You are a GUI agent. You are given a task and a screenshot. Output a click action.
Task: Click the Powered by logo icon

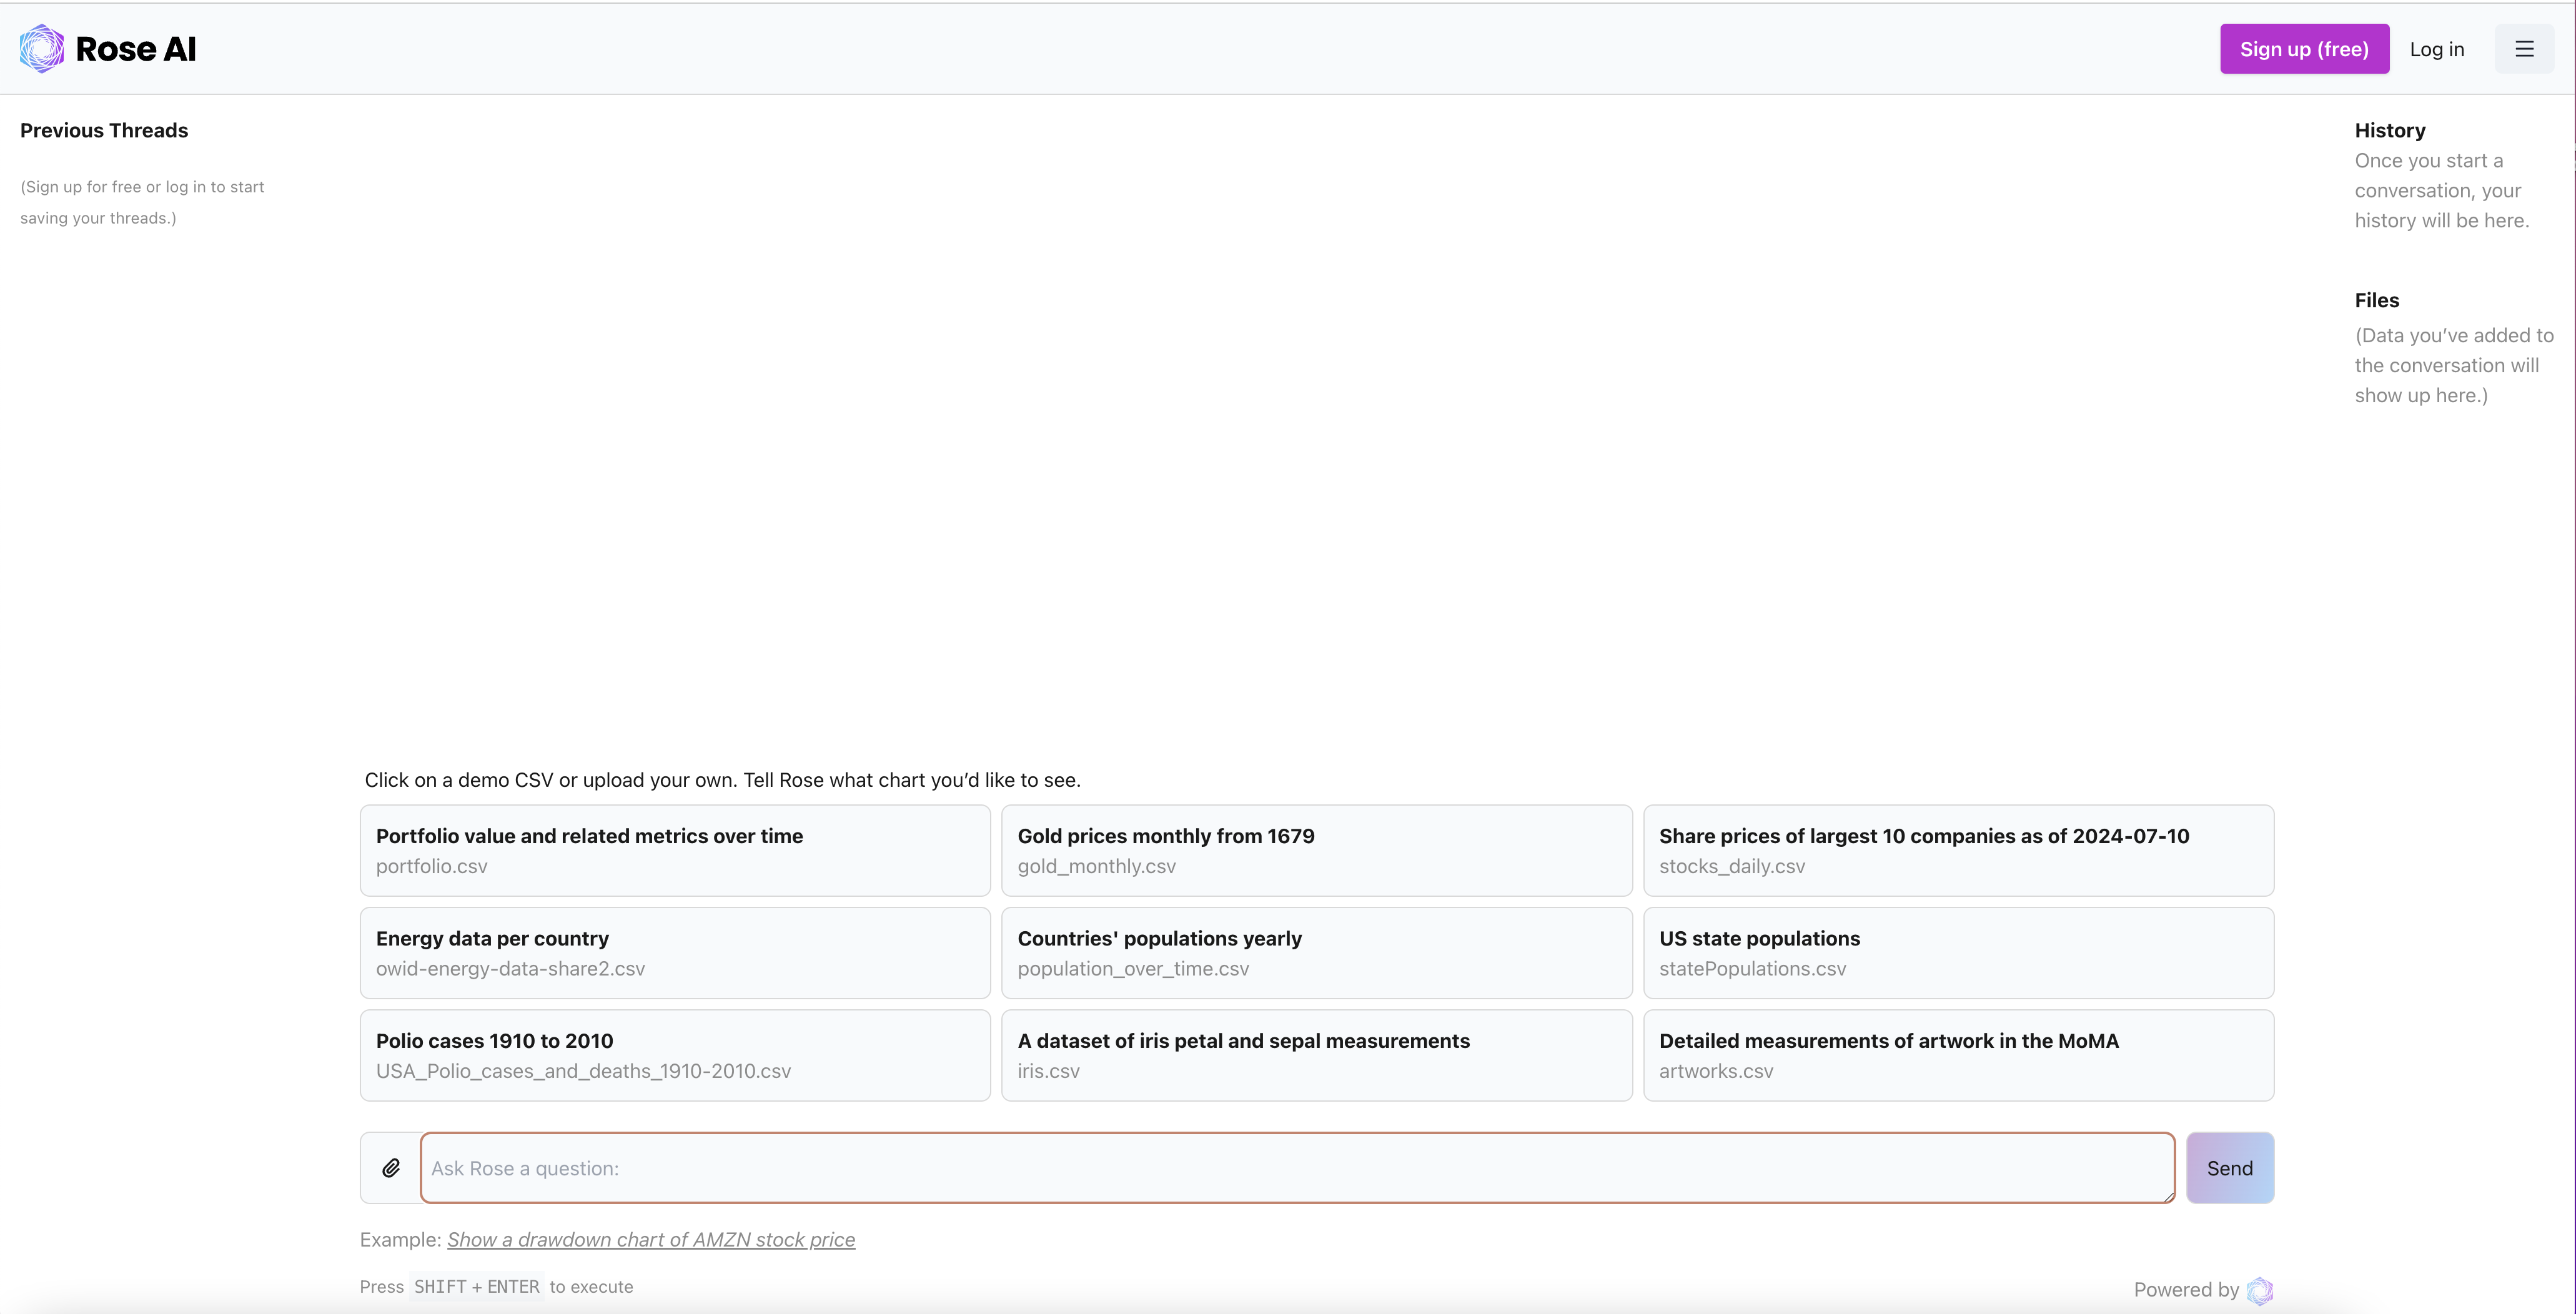(2259, 1290)
